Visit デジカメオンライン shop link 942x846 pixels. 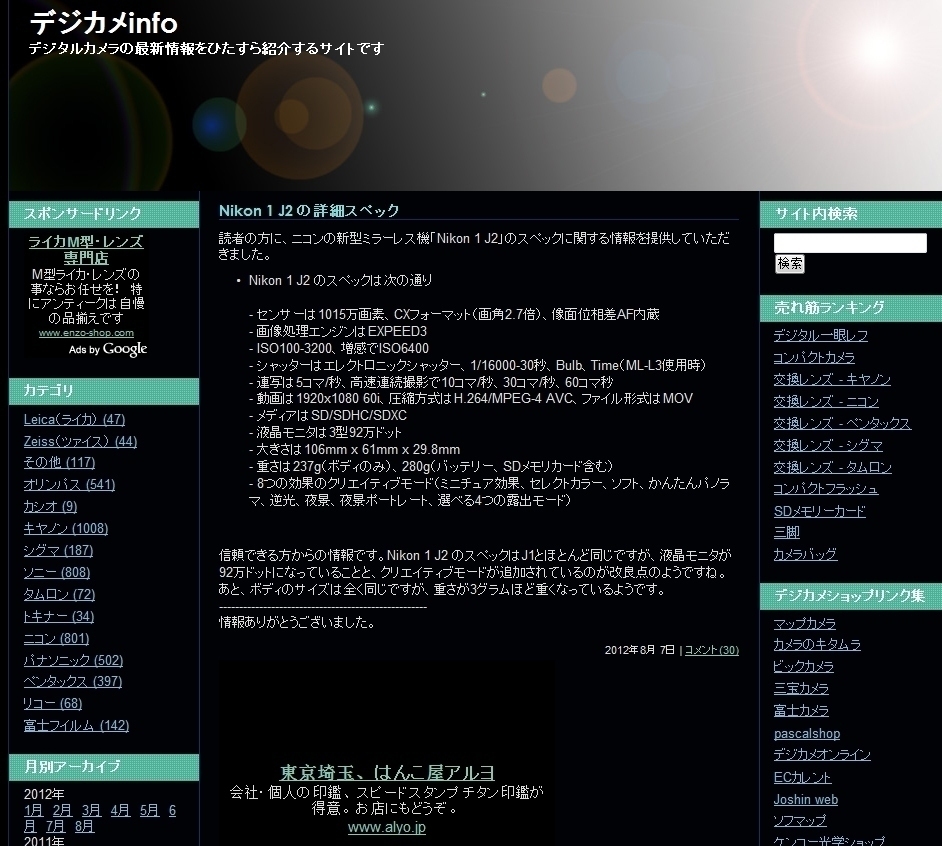(822, 755)
